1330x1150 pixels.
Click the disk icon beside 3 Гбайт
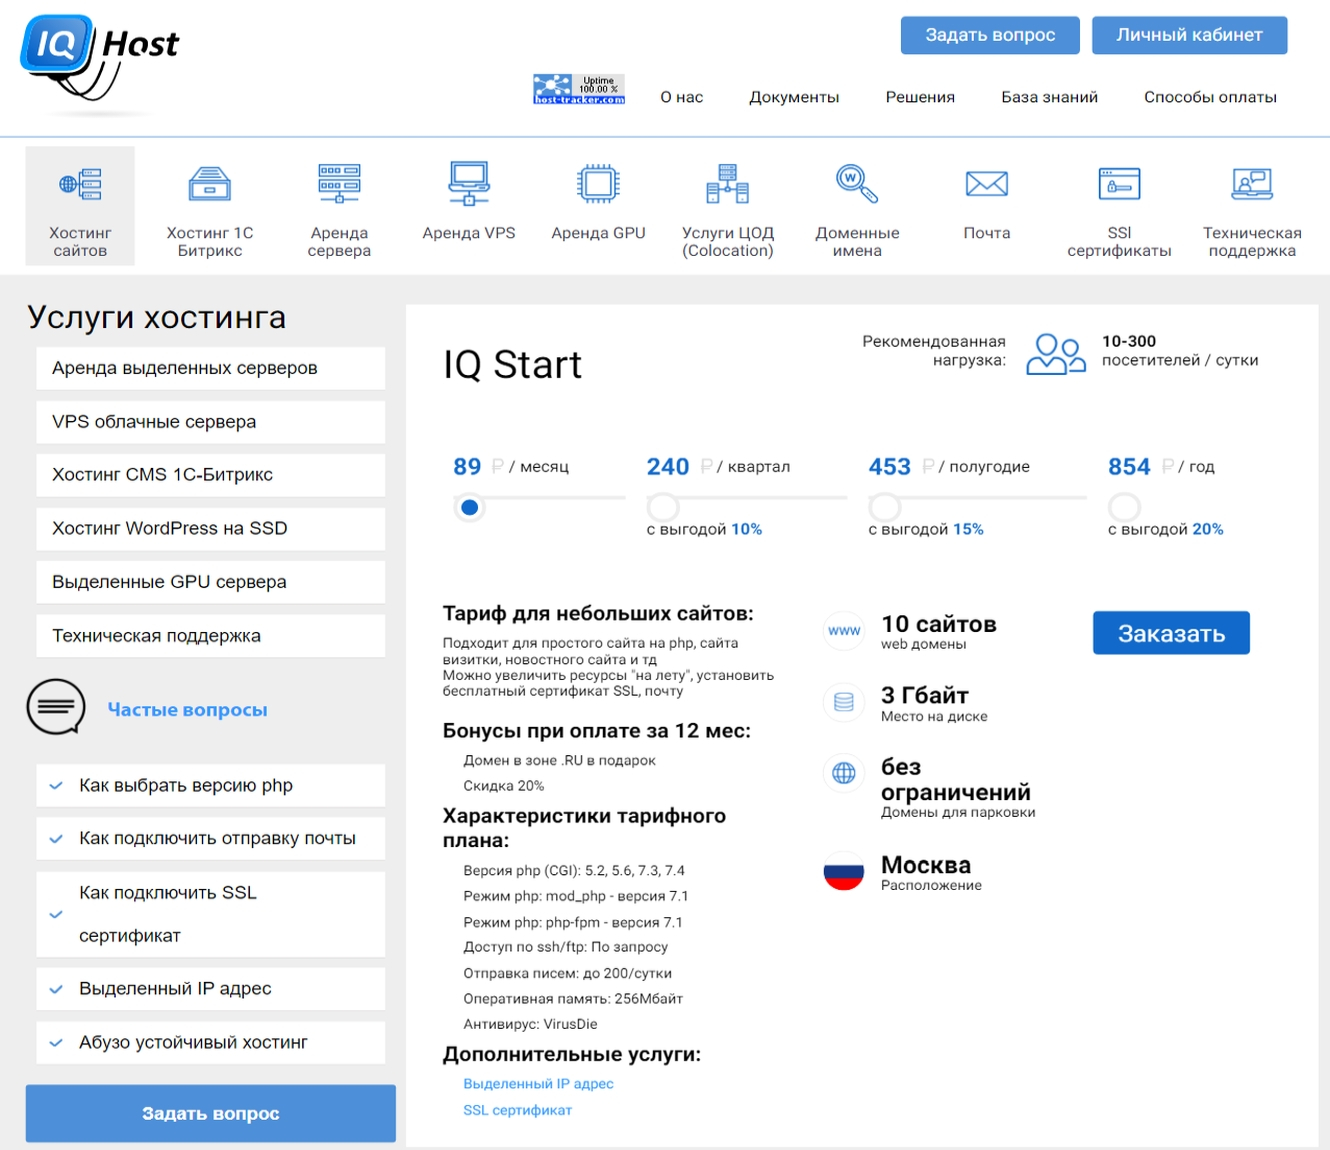coord(844,702)
